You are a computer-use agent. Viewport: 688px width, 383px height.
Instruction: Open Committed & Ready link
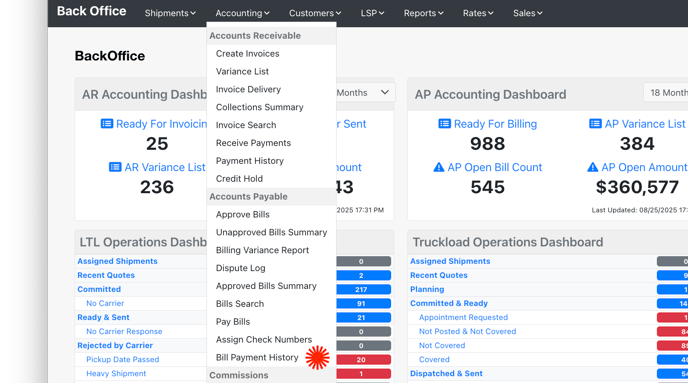tap(449, 303)
